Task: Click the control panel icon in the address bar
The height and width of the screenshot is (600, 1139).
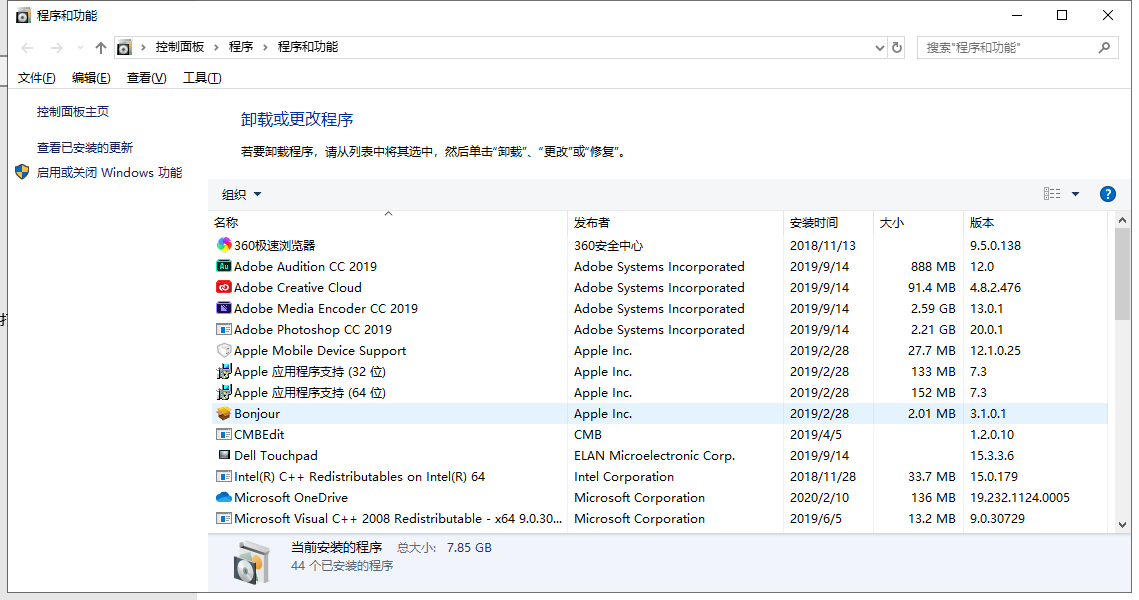Action: coord(124,47)
